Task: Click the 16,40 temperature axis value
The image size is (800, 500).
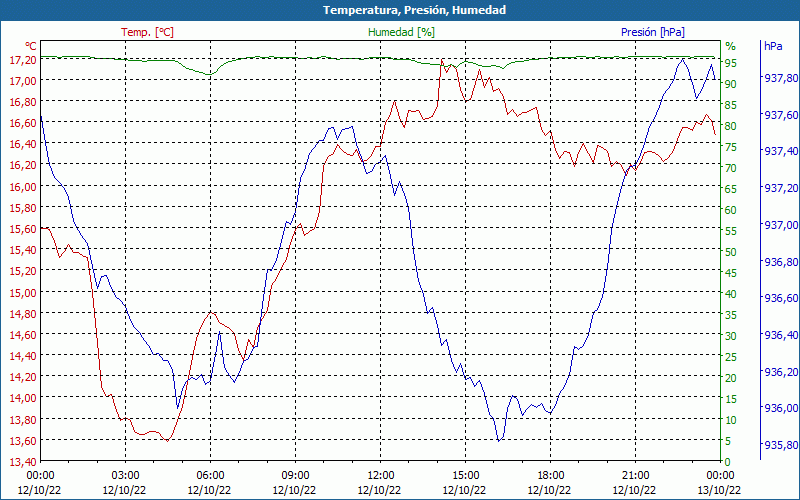Action: [23, 144]
